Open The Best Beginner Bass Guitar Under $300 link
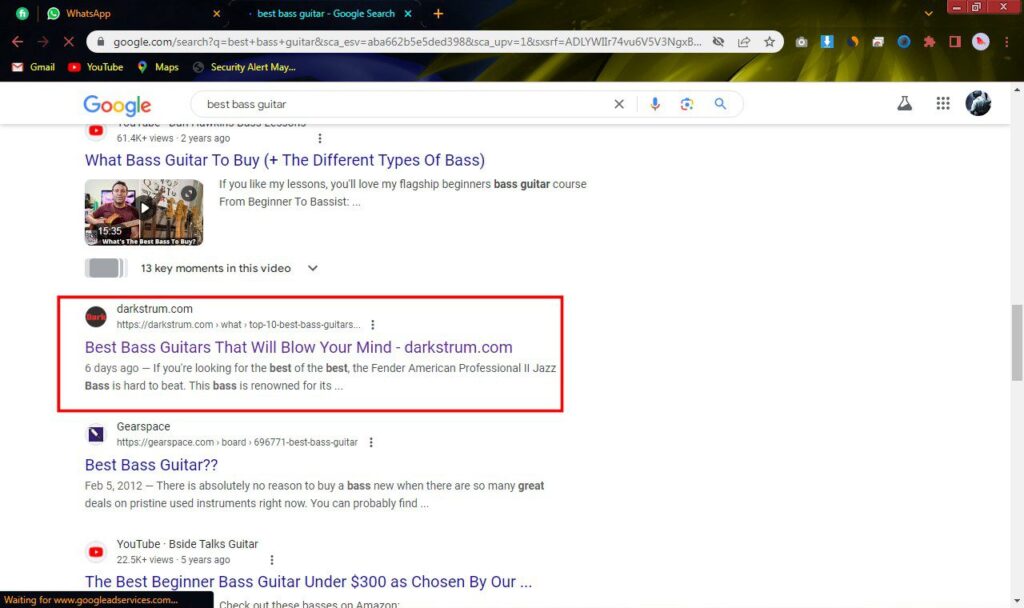The height and width of the screenshot is (608, 1024). (x=308, y=582)
